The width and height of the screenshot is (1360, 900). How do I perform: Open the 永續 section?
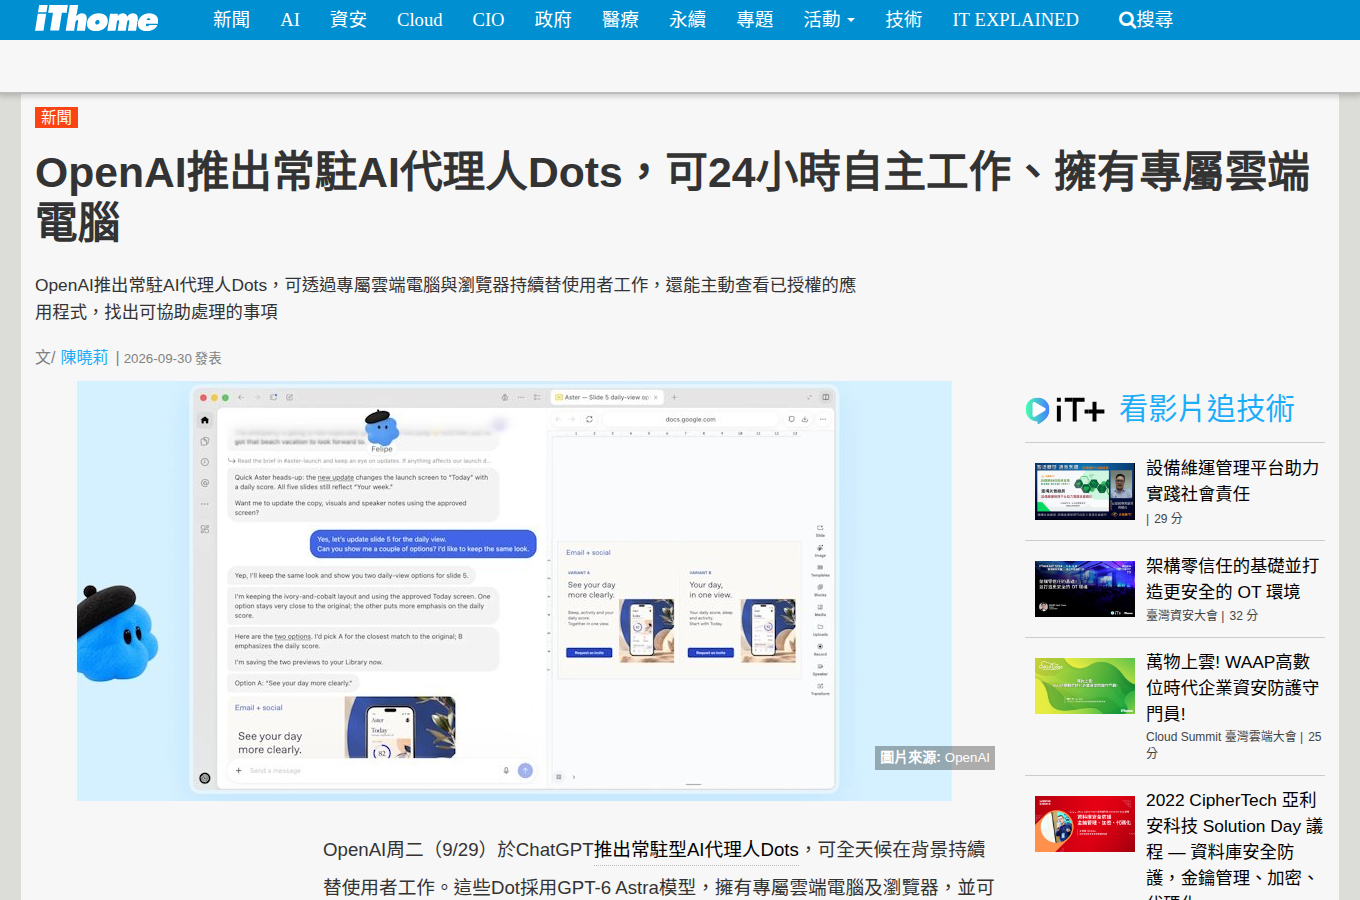(x=687, y=20)
